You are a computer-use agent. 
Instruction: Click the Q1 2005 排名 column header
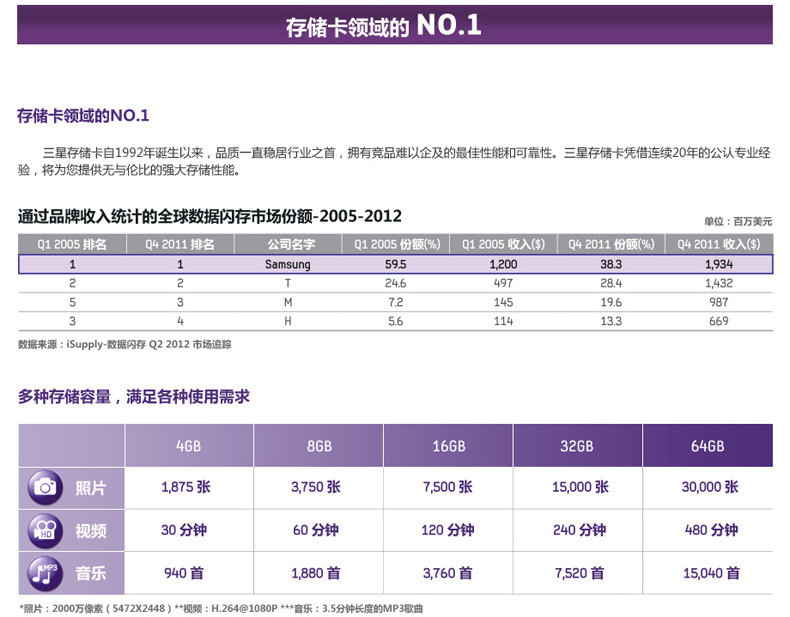tap(72, 244)
